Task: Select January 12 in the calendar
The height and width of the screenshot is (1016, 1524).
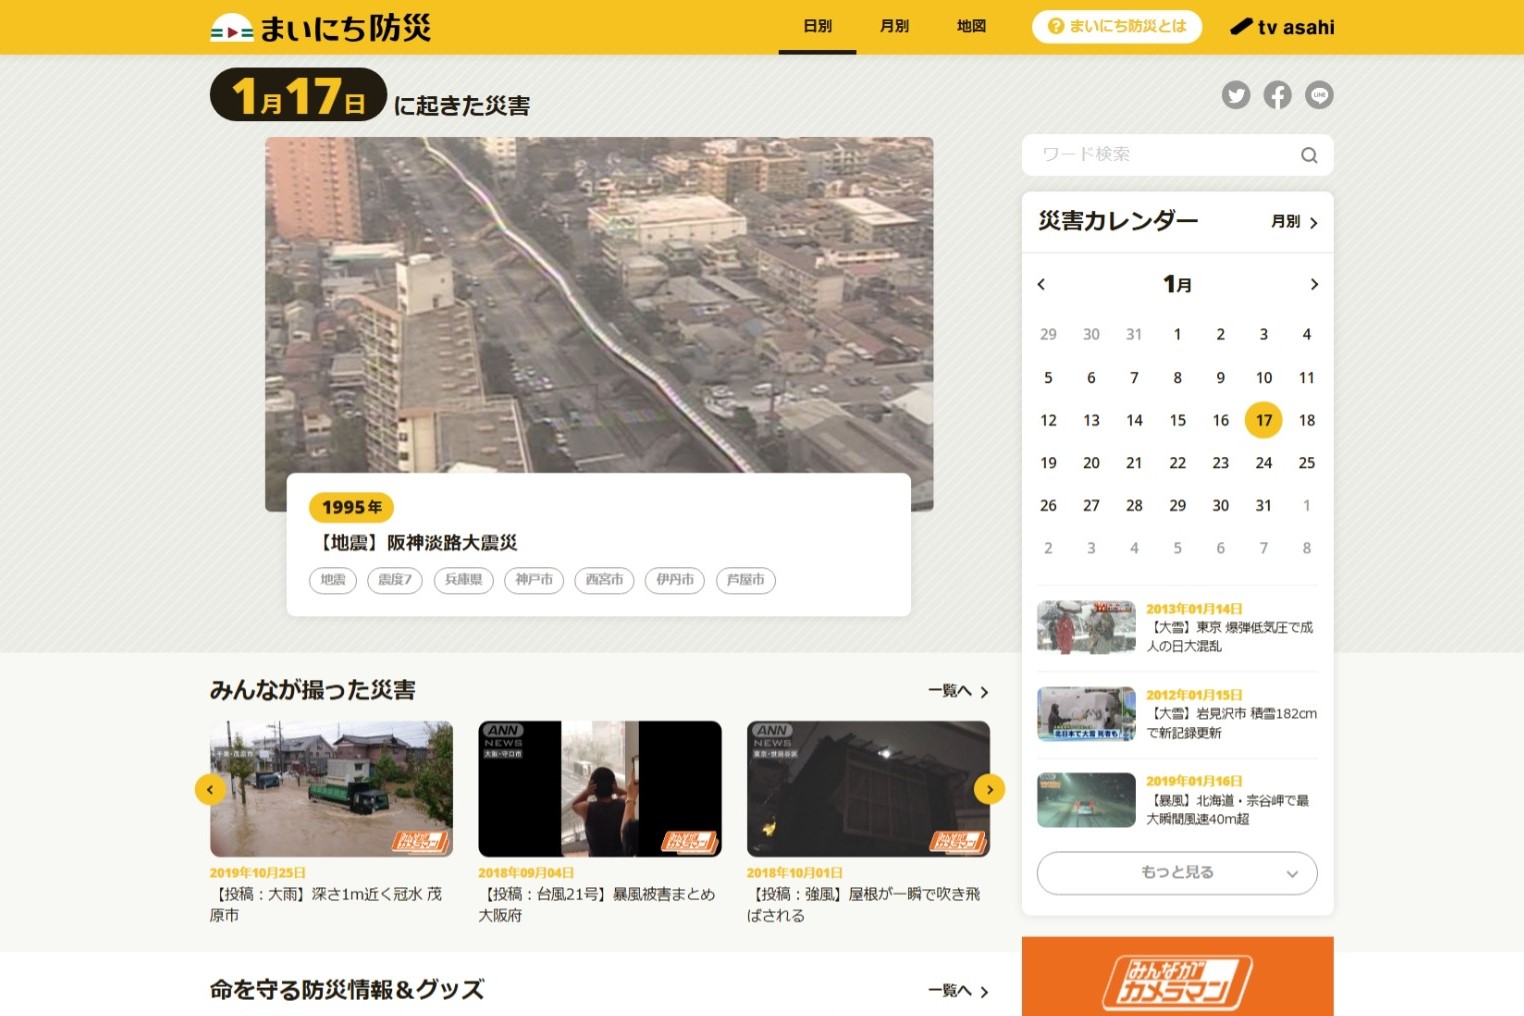Action: (1048, 420)
